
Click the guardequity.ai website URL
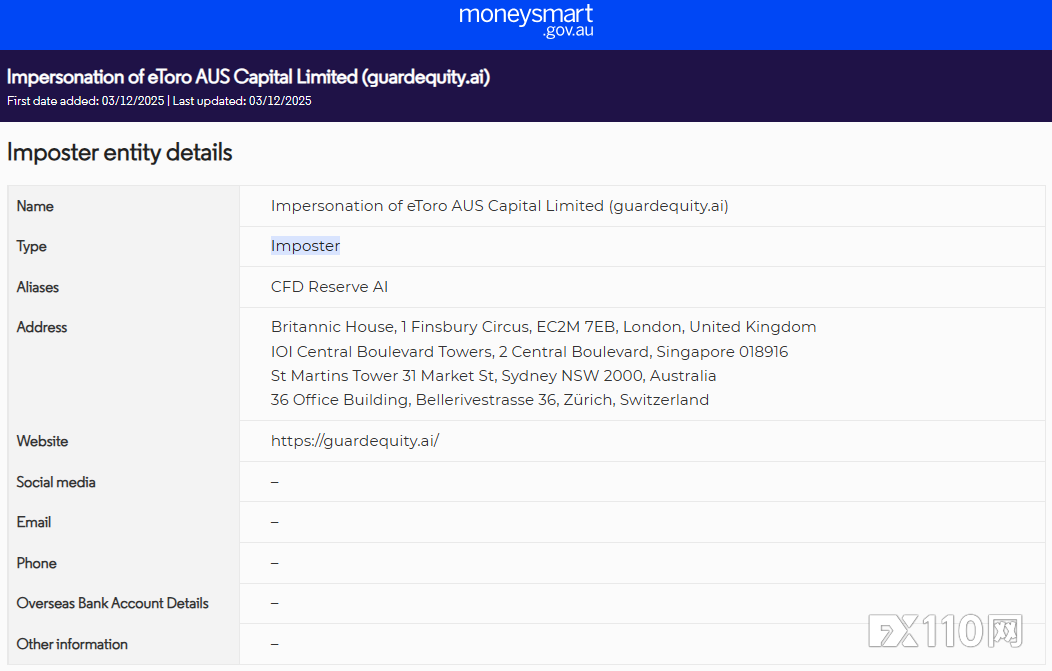pyautogui.click(x=354, y=441)
